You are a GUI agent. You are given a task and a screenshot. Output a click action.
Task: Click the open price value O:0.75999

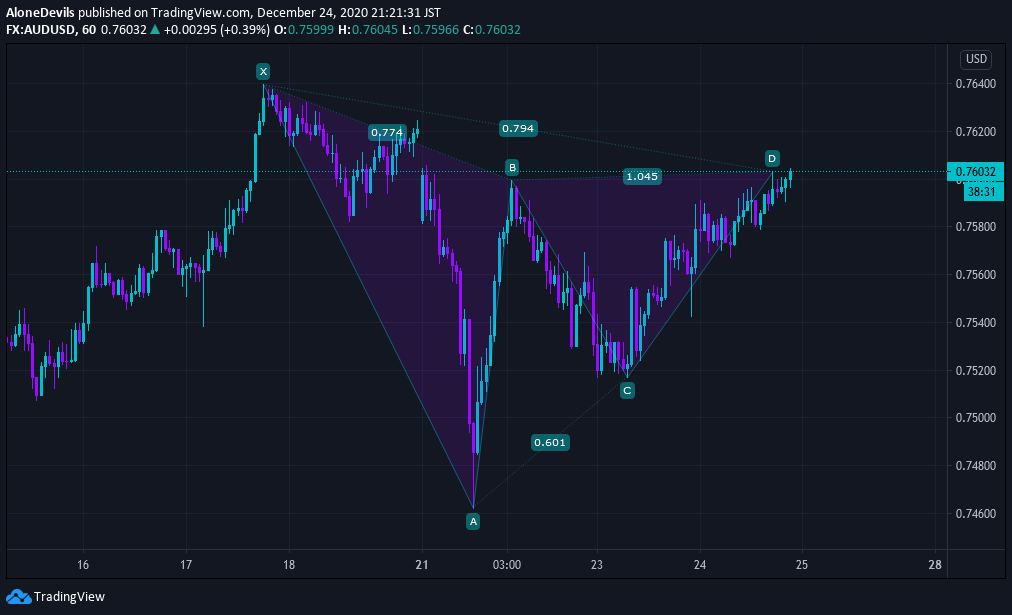coord(304,30)
